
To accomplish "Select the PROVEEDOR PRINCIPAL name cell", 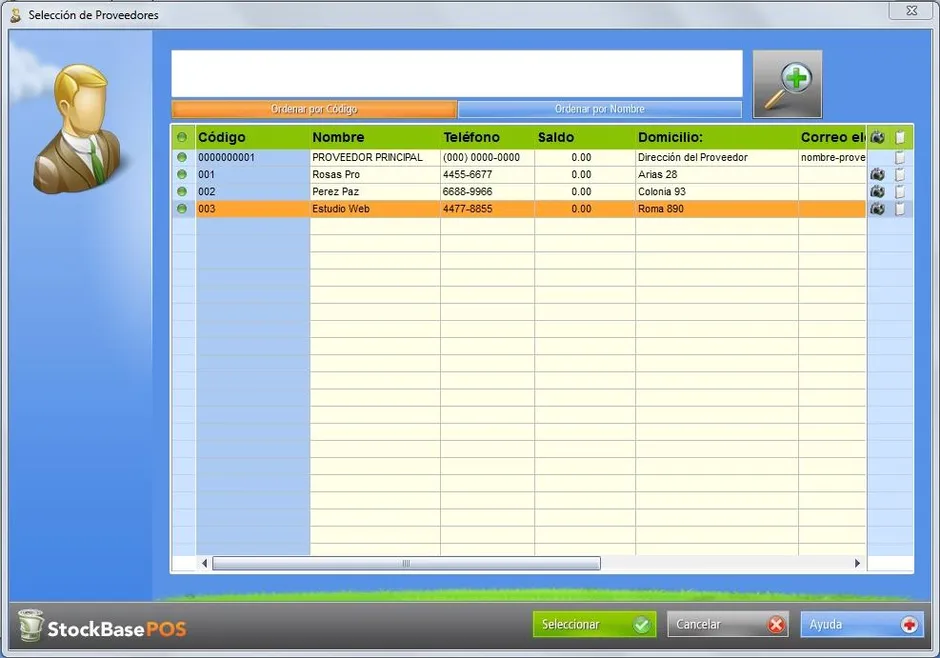I will click(375, 158).
